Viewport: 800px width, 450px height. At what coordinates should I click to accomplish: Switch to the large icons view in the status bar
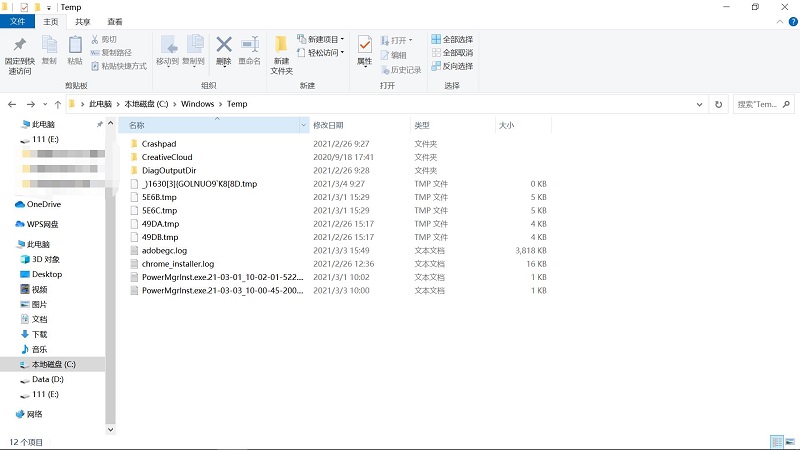click(x=790, y=441)
